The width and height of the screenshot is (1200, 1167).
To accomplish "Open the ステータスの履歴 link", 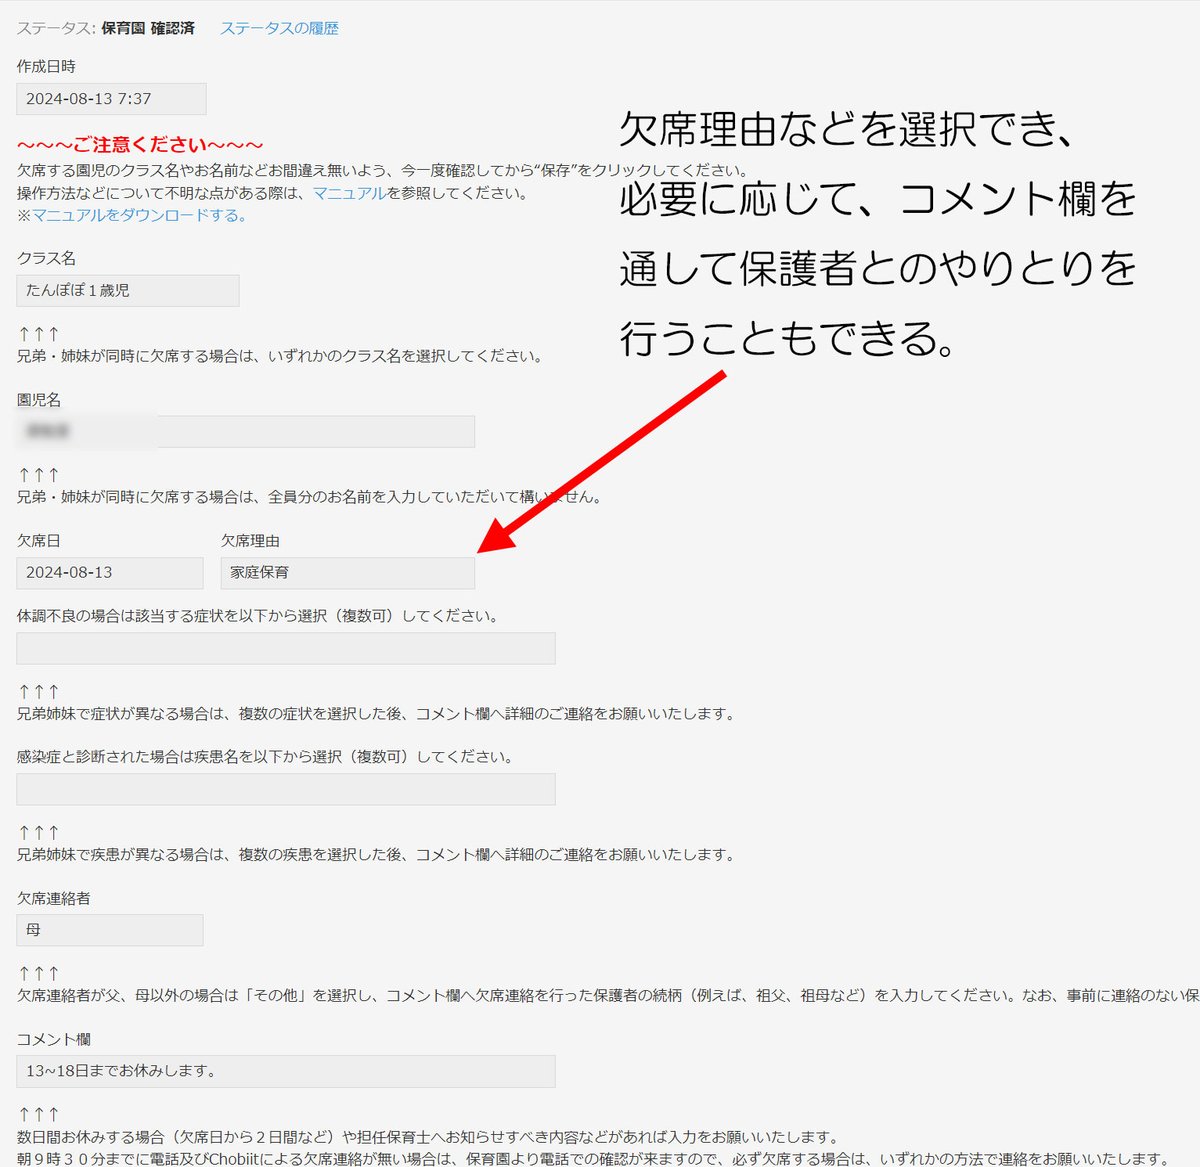I will click(x=279, y=28).
